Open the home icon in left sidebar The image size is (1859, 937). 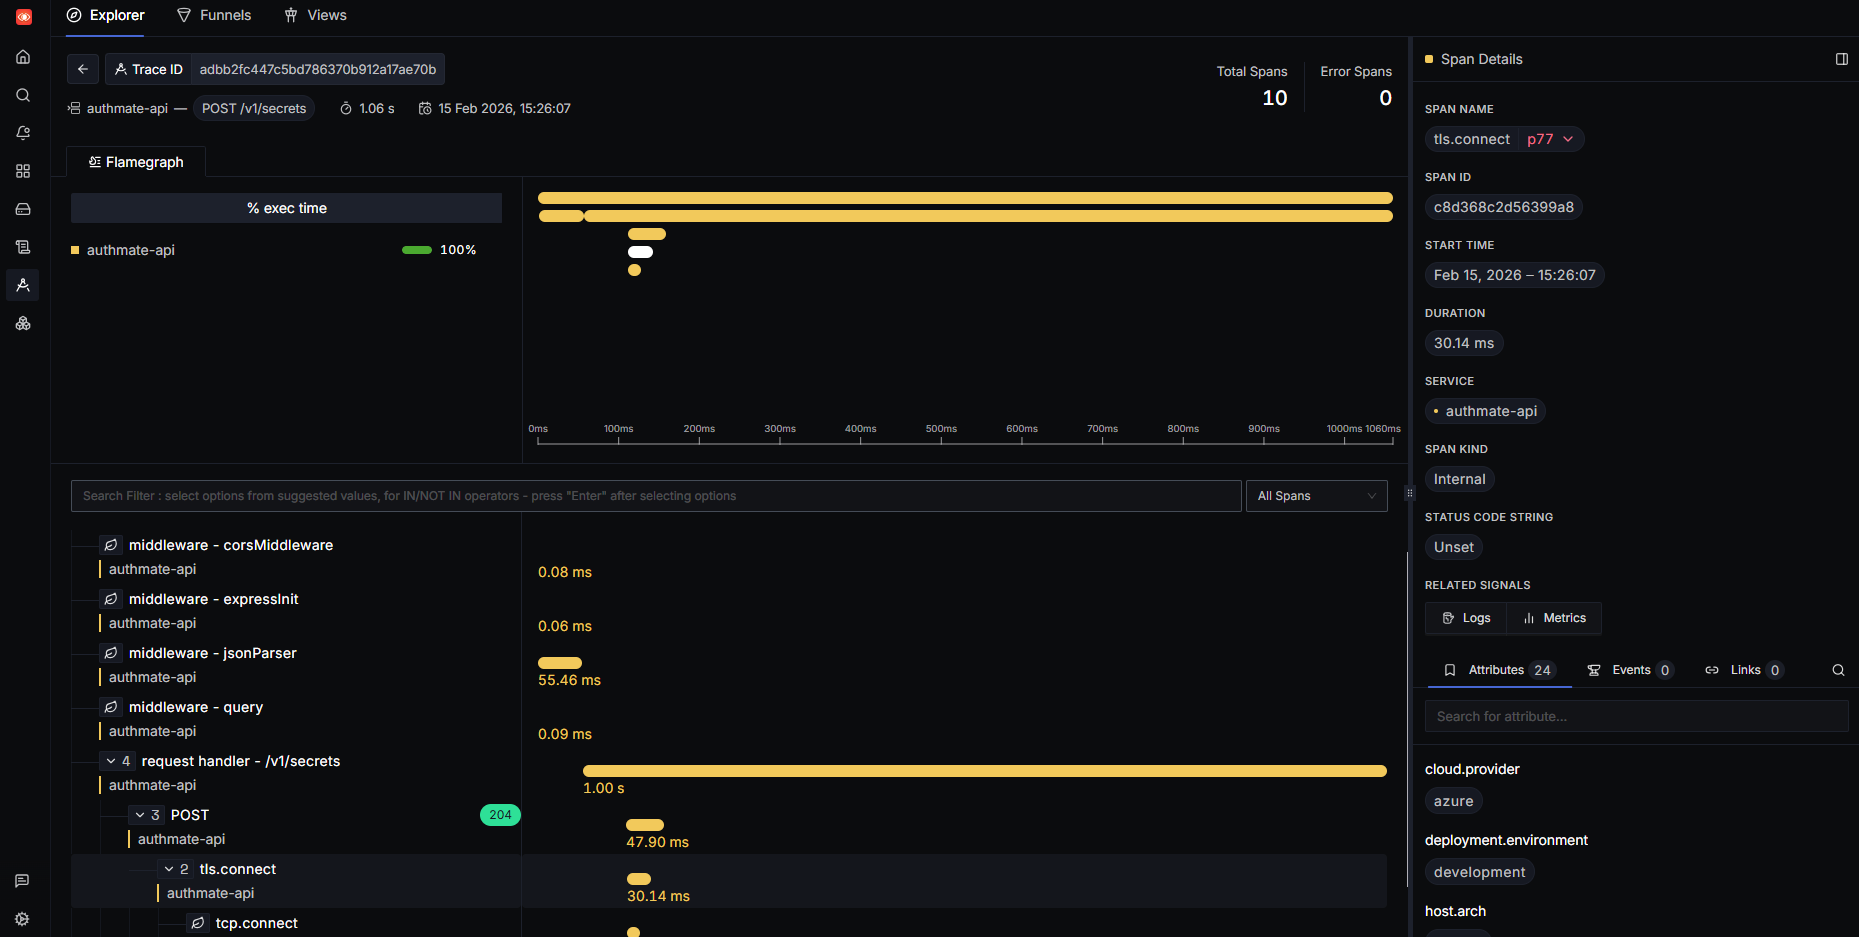(x=23, y=57)
